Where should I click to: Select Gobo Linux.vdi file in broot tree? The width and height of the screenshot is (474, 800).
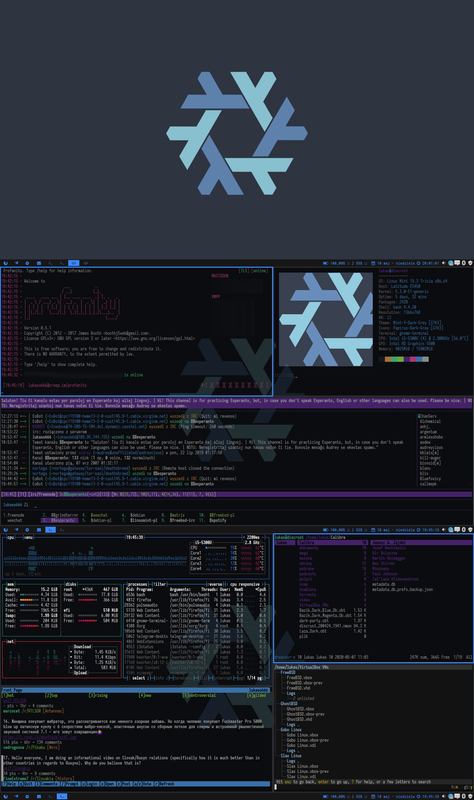(x=302, y=745)
